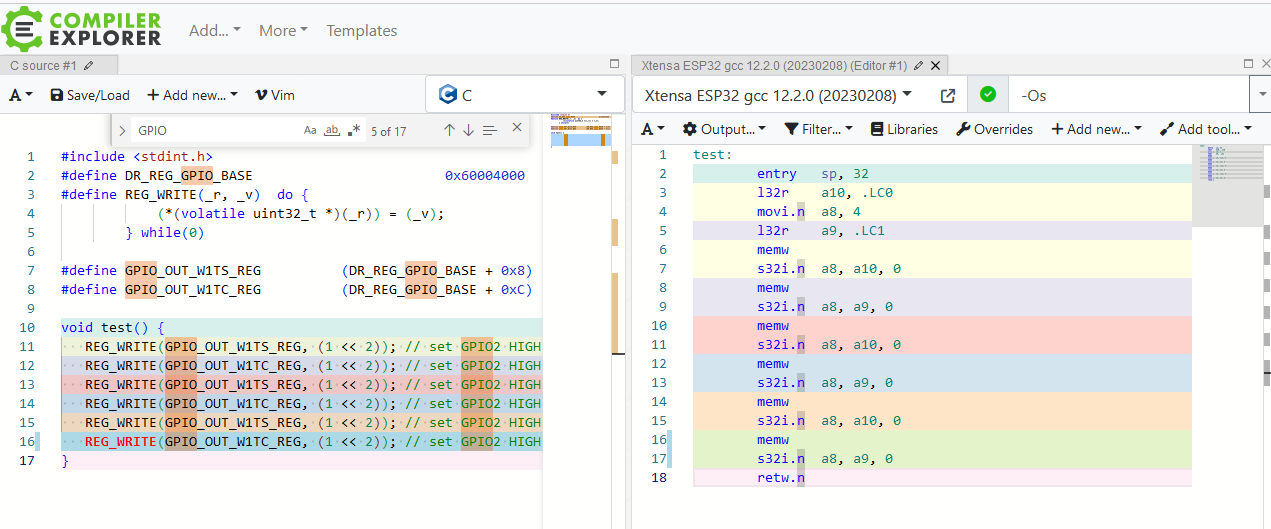Go to previous search match
Viewport: 1271px width, 529px height.
[449, 130]
